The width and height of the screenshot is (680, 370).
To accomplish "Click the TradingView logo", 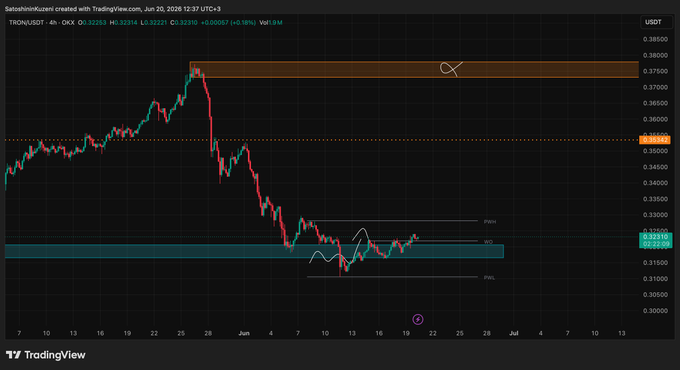I will point(46,355).
